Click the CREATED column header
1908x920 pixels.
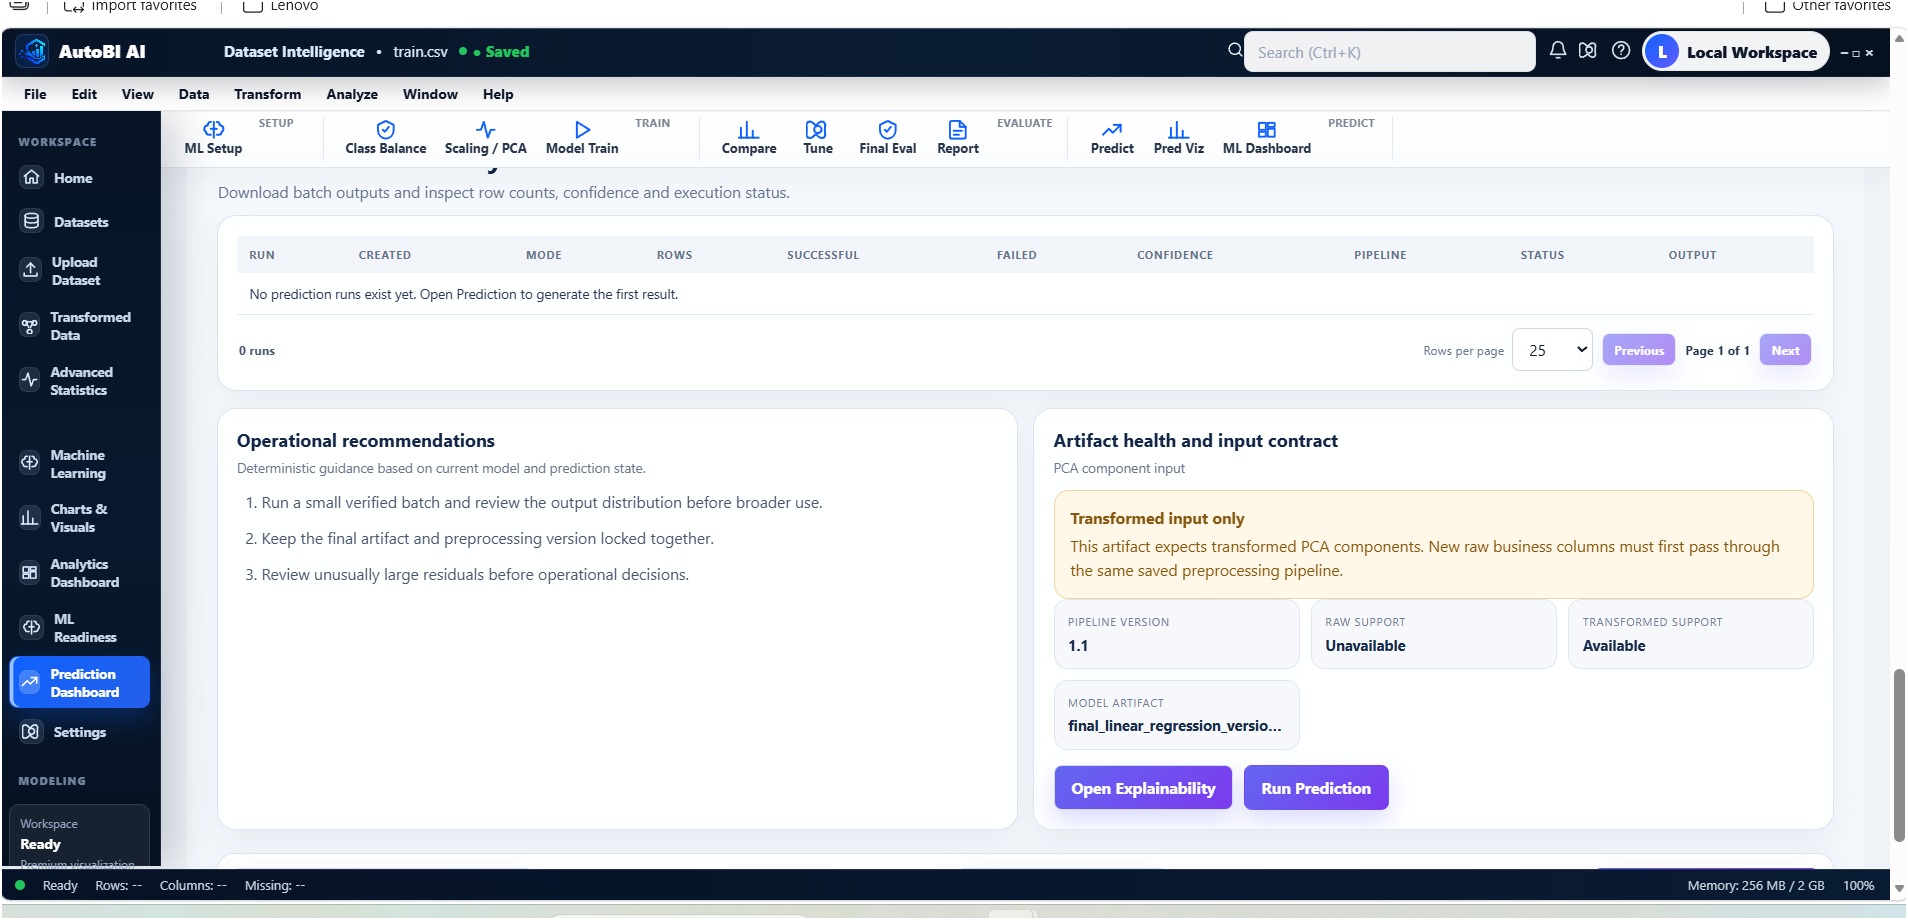384,255
